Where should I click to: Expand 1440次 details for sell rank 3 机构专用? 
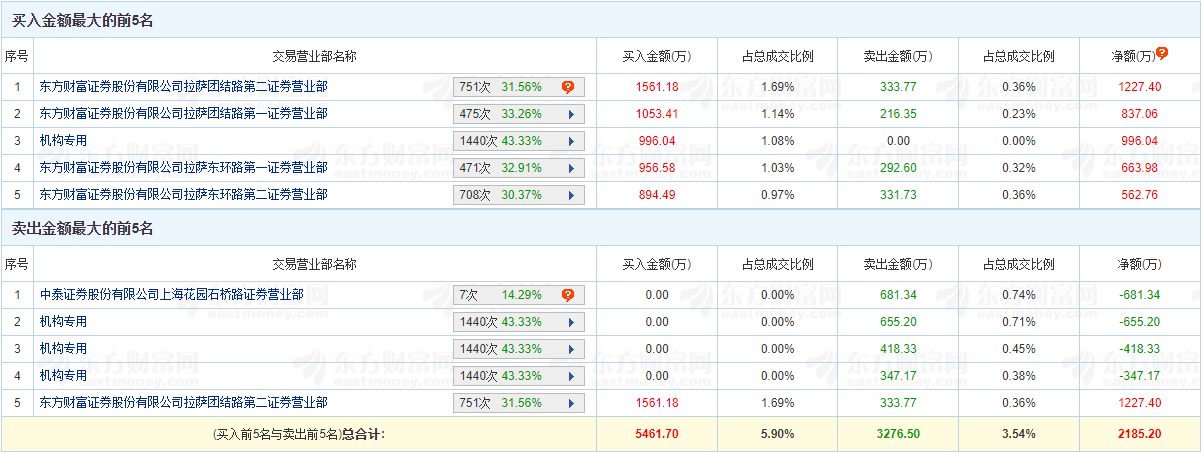pos(571,349)
